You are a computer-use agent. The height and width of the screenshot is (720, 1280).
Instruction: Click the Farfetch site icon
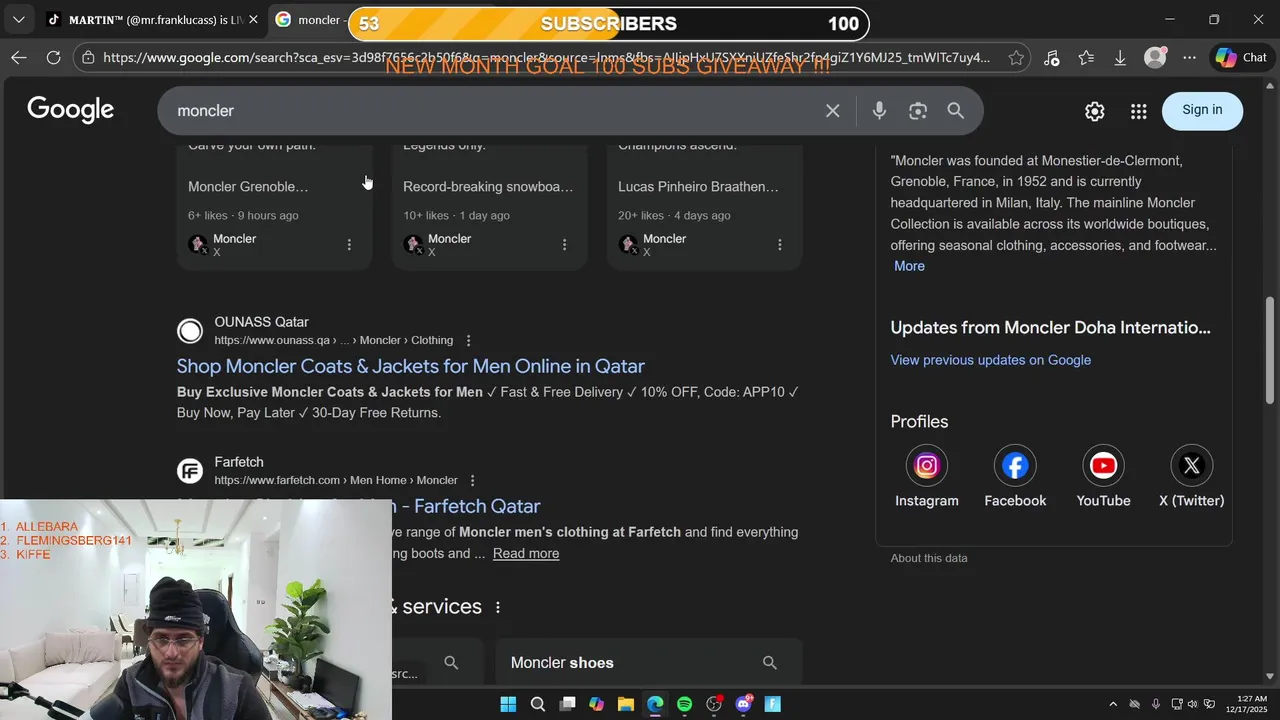190,471
